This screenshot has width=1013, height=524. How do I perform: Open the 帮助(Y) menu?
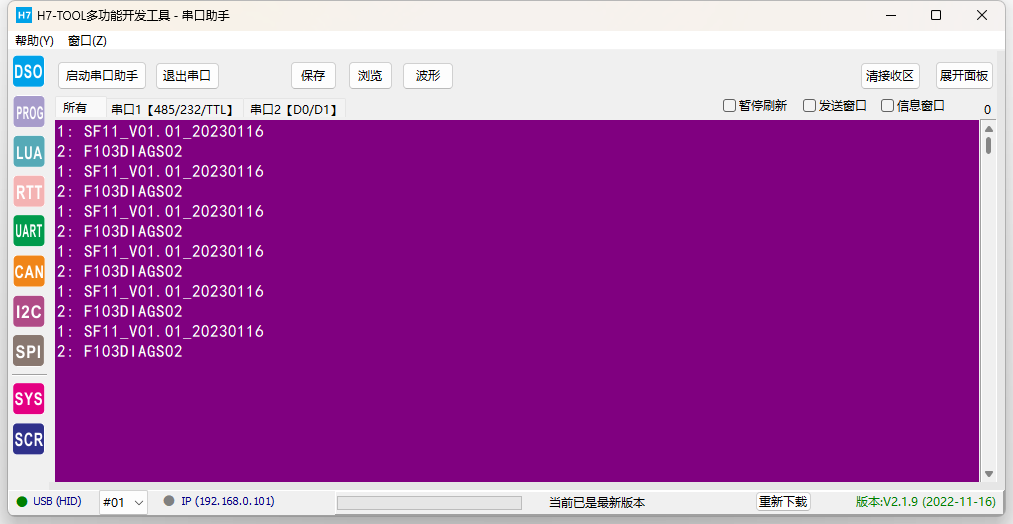pyautogui.click(x=34, y=41)
